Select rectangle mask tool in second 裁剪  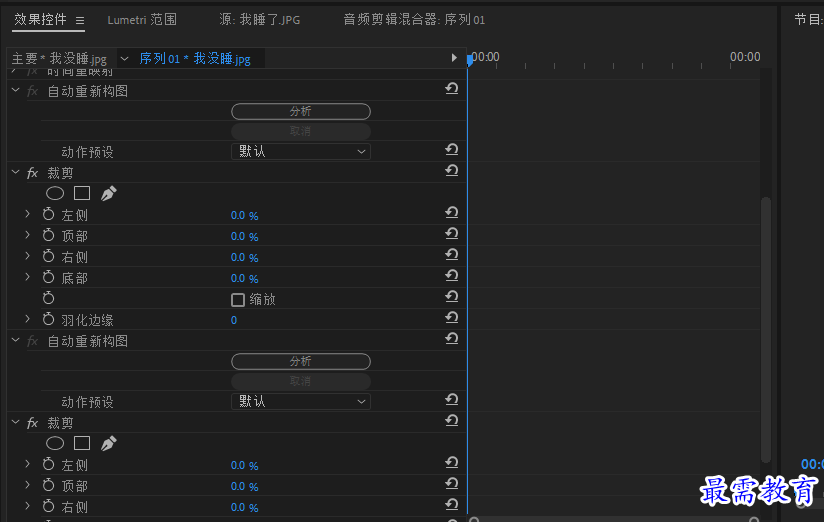[82, 444]
